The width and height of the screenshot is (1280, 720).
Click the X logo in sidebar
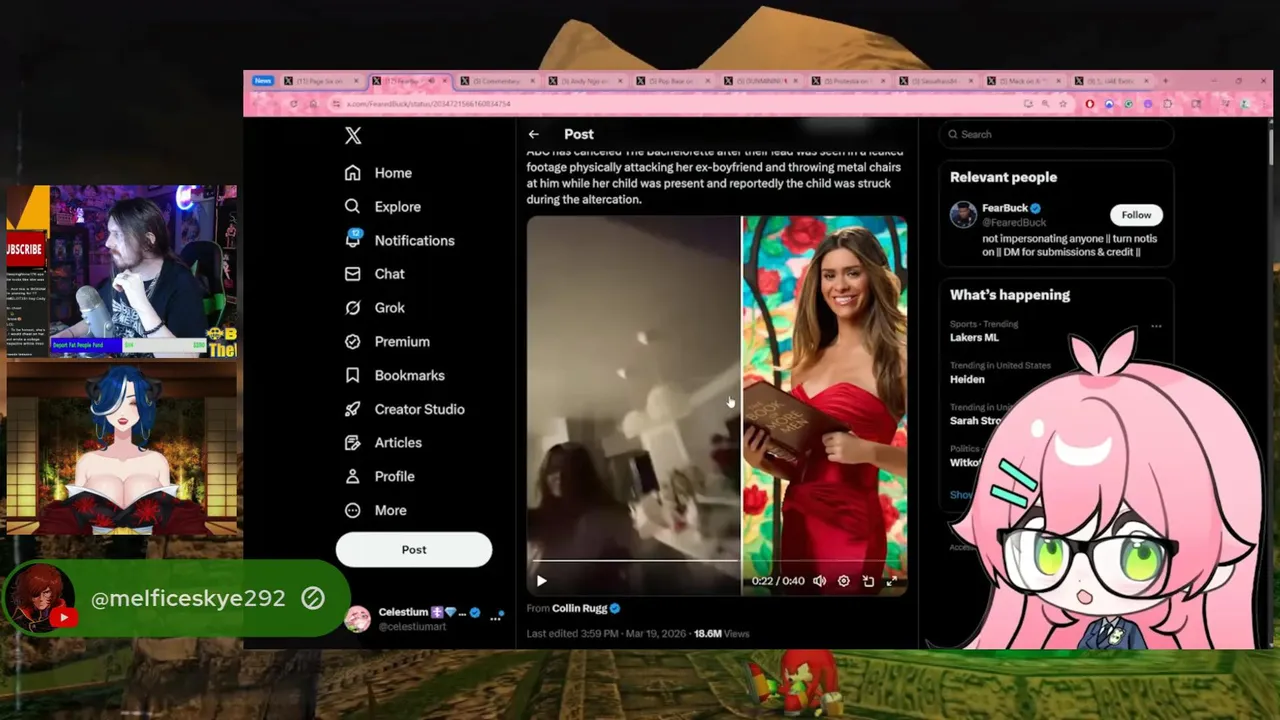(352, 136)
